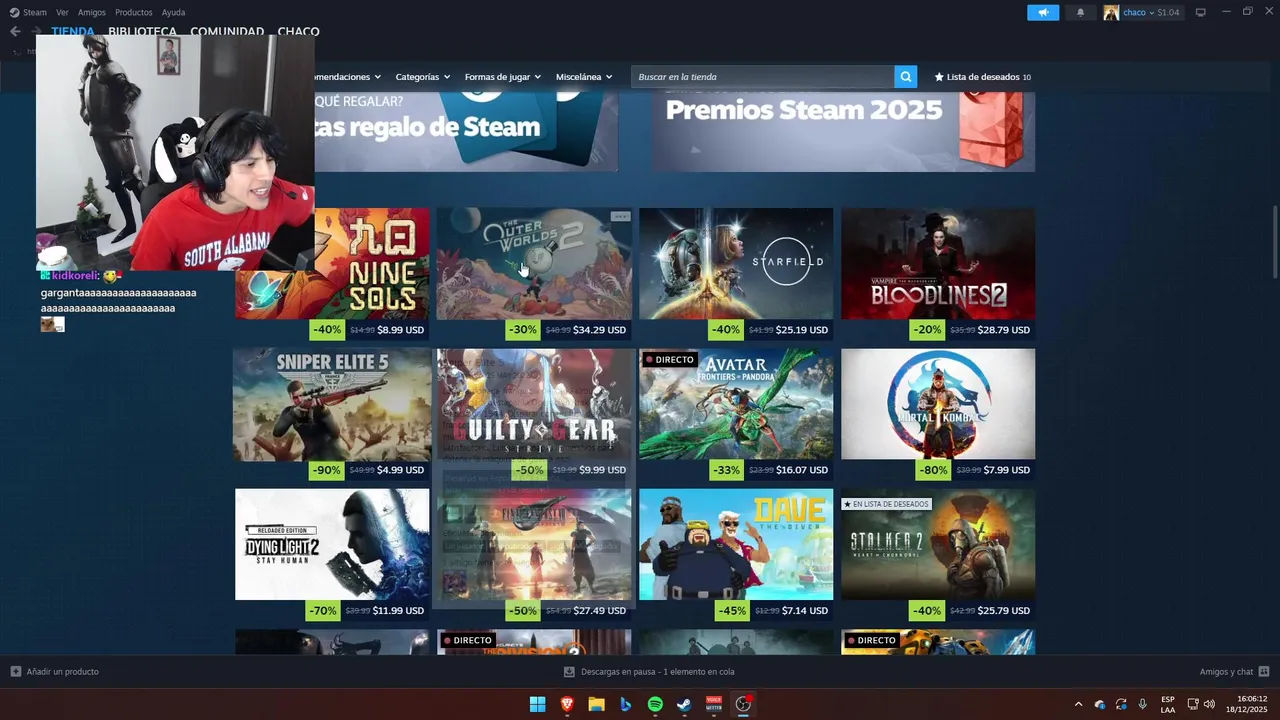Open the Mortal Kombat 1 capsule
The width and height of the screenshot is (1280, 720).
pyautogui.click(x=938, y=404)
